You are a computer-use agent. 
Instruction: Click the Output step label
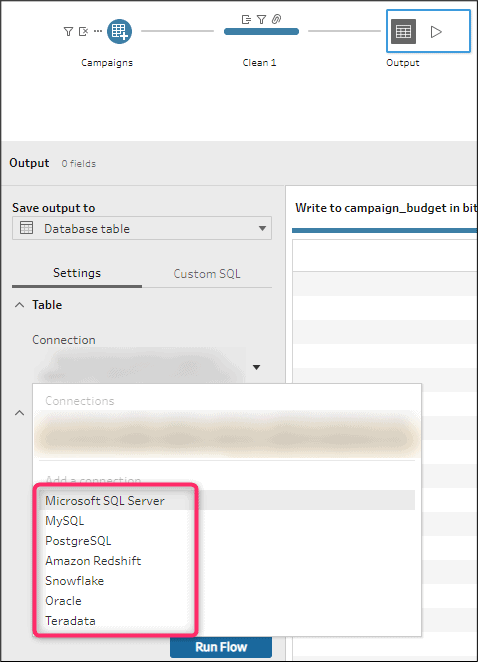click(x=402, y=63)
